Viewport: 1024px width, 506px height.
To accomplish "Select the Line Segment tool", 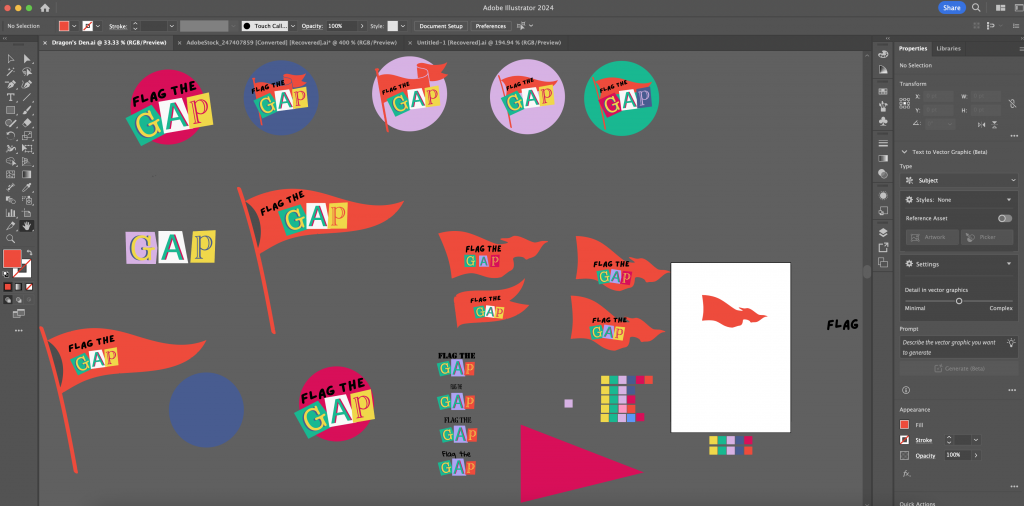I will click(x=27, y=97).
